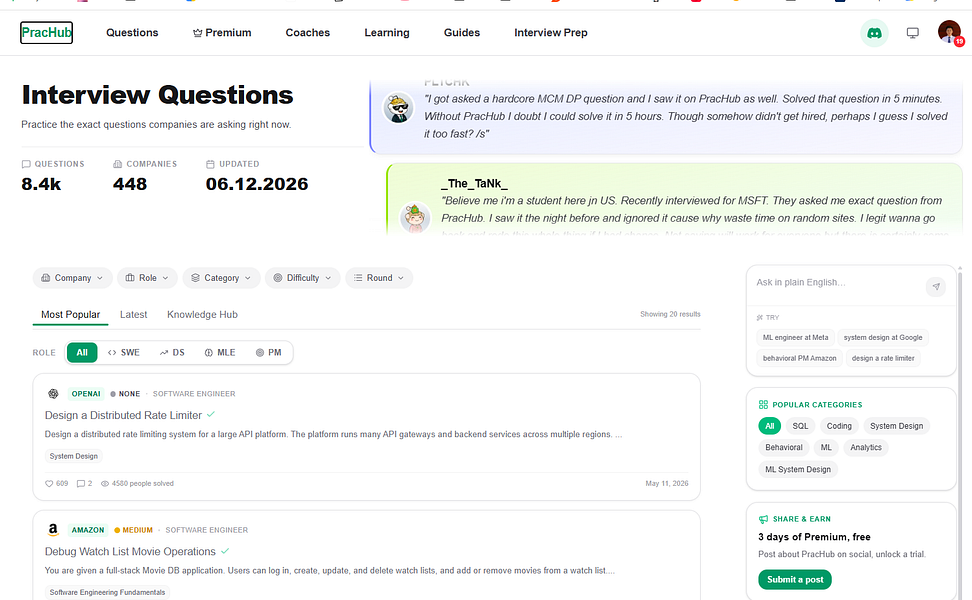Open Premium in the top navigation
This screenshot has width=972, height=600.
[222, 32]
